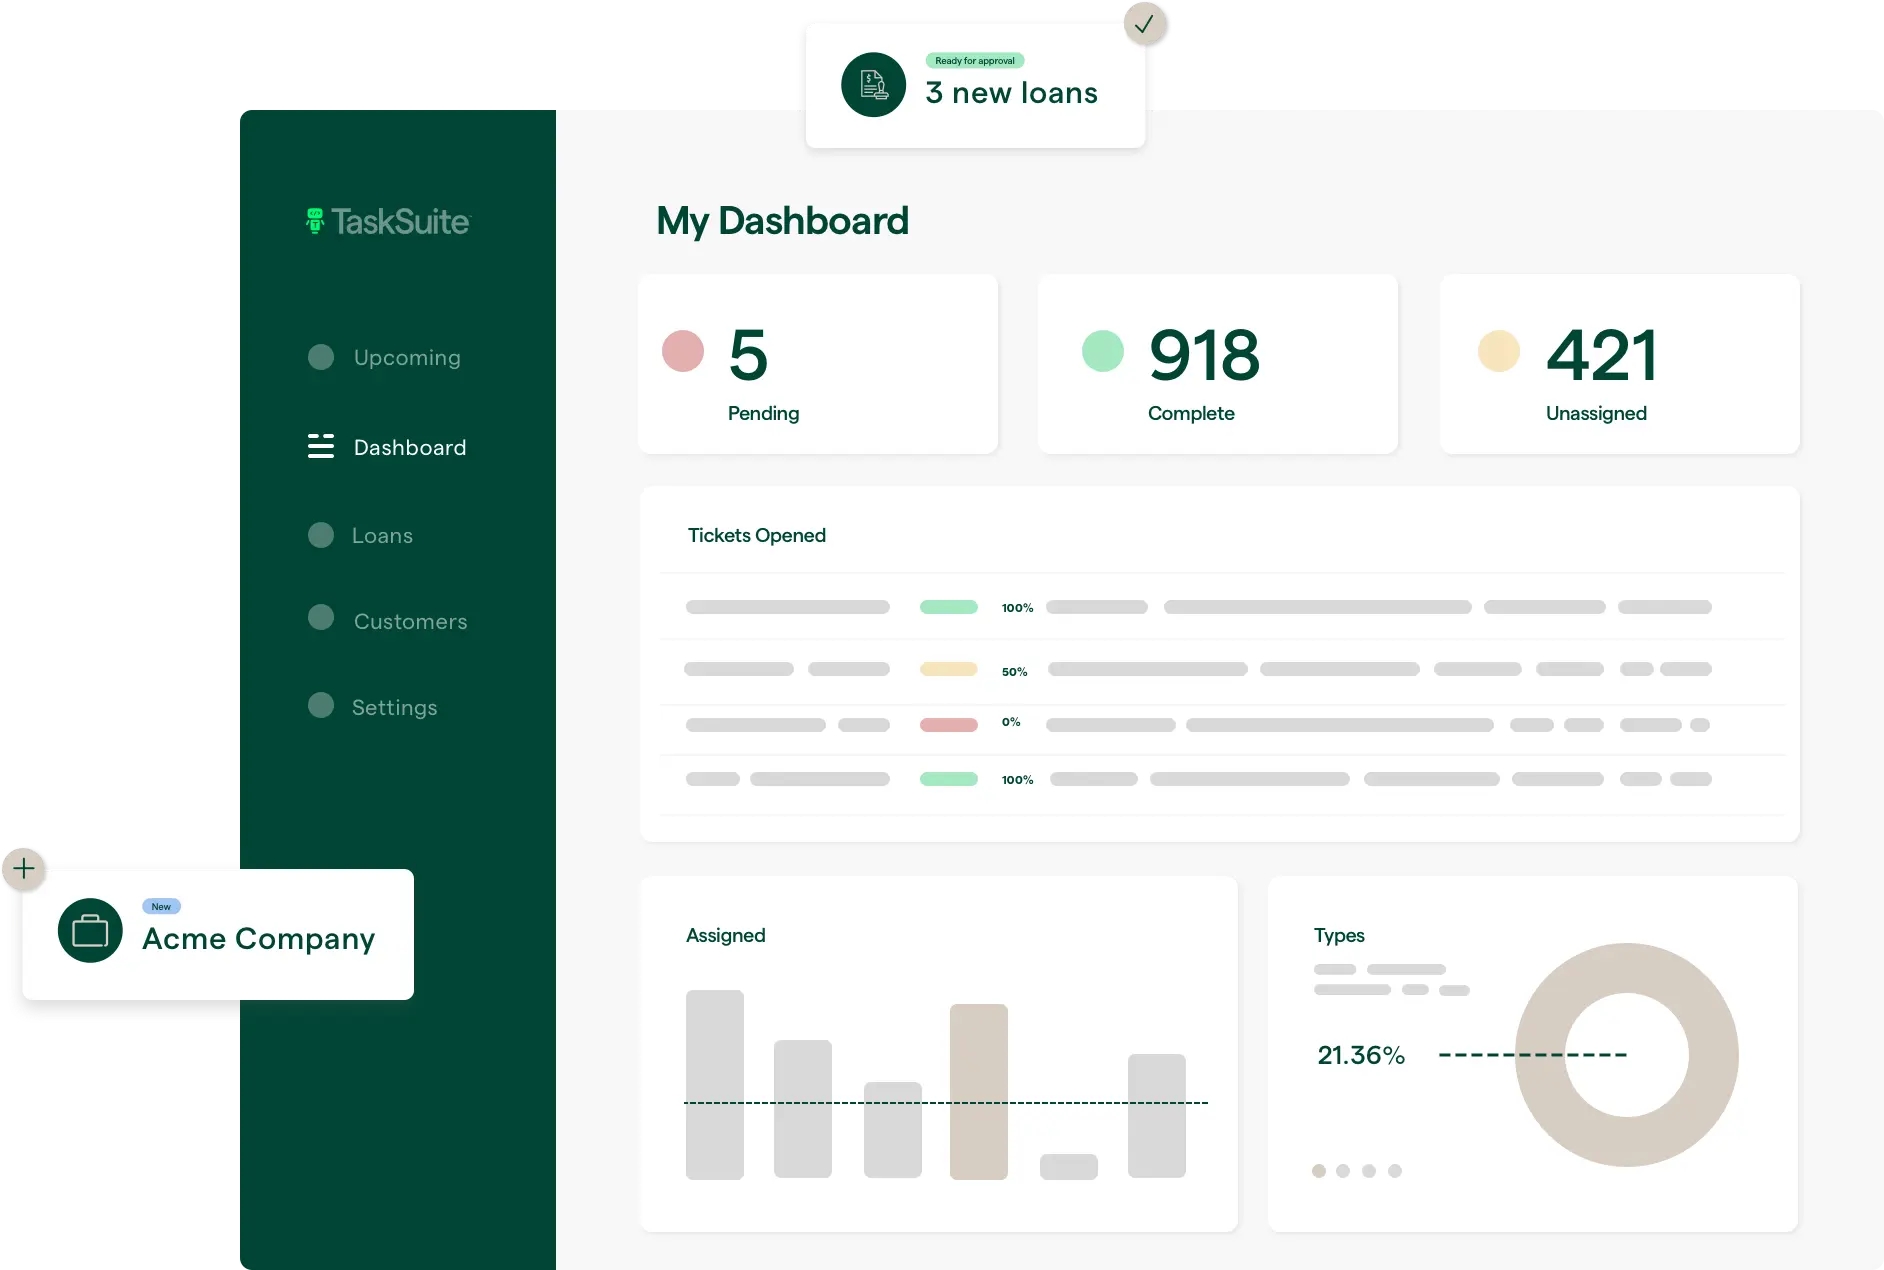Select the fourth pagination dot in Types card
1884x1270 pixels.
tap(1395, 1171)
